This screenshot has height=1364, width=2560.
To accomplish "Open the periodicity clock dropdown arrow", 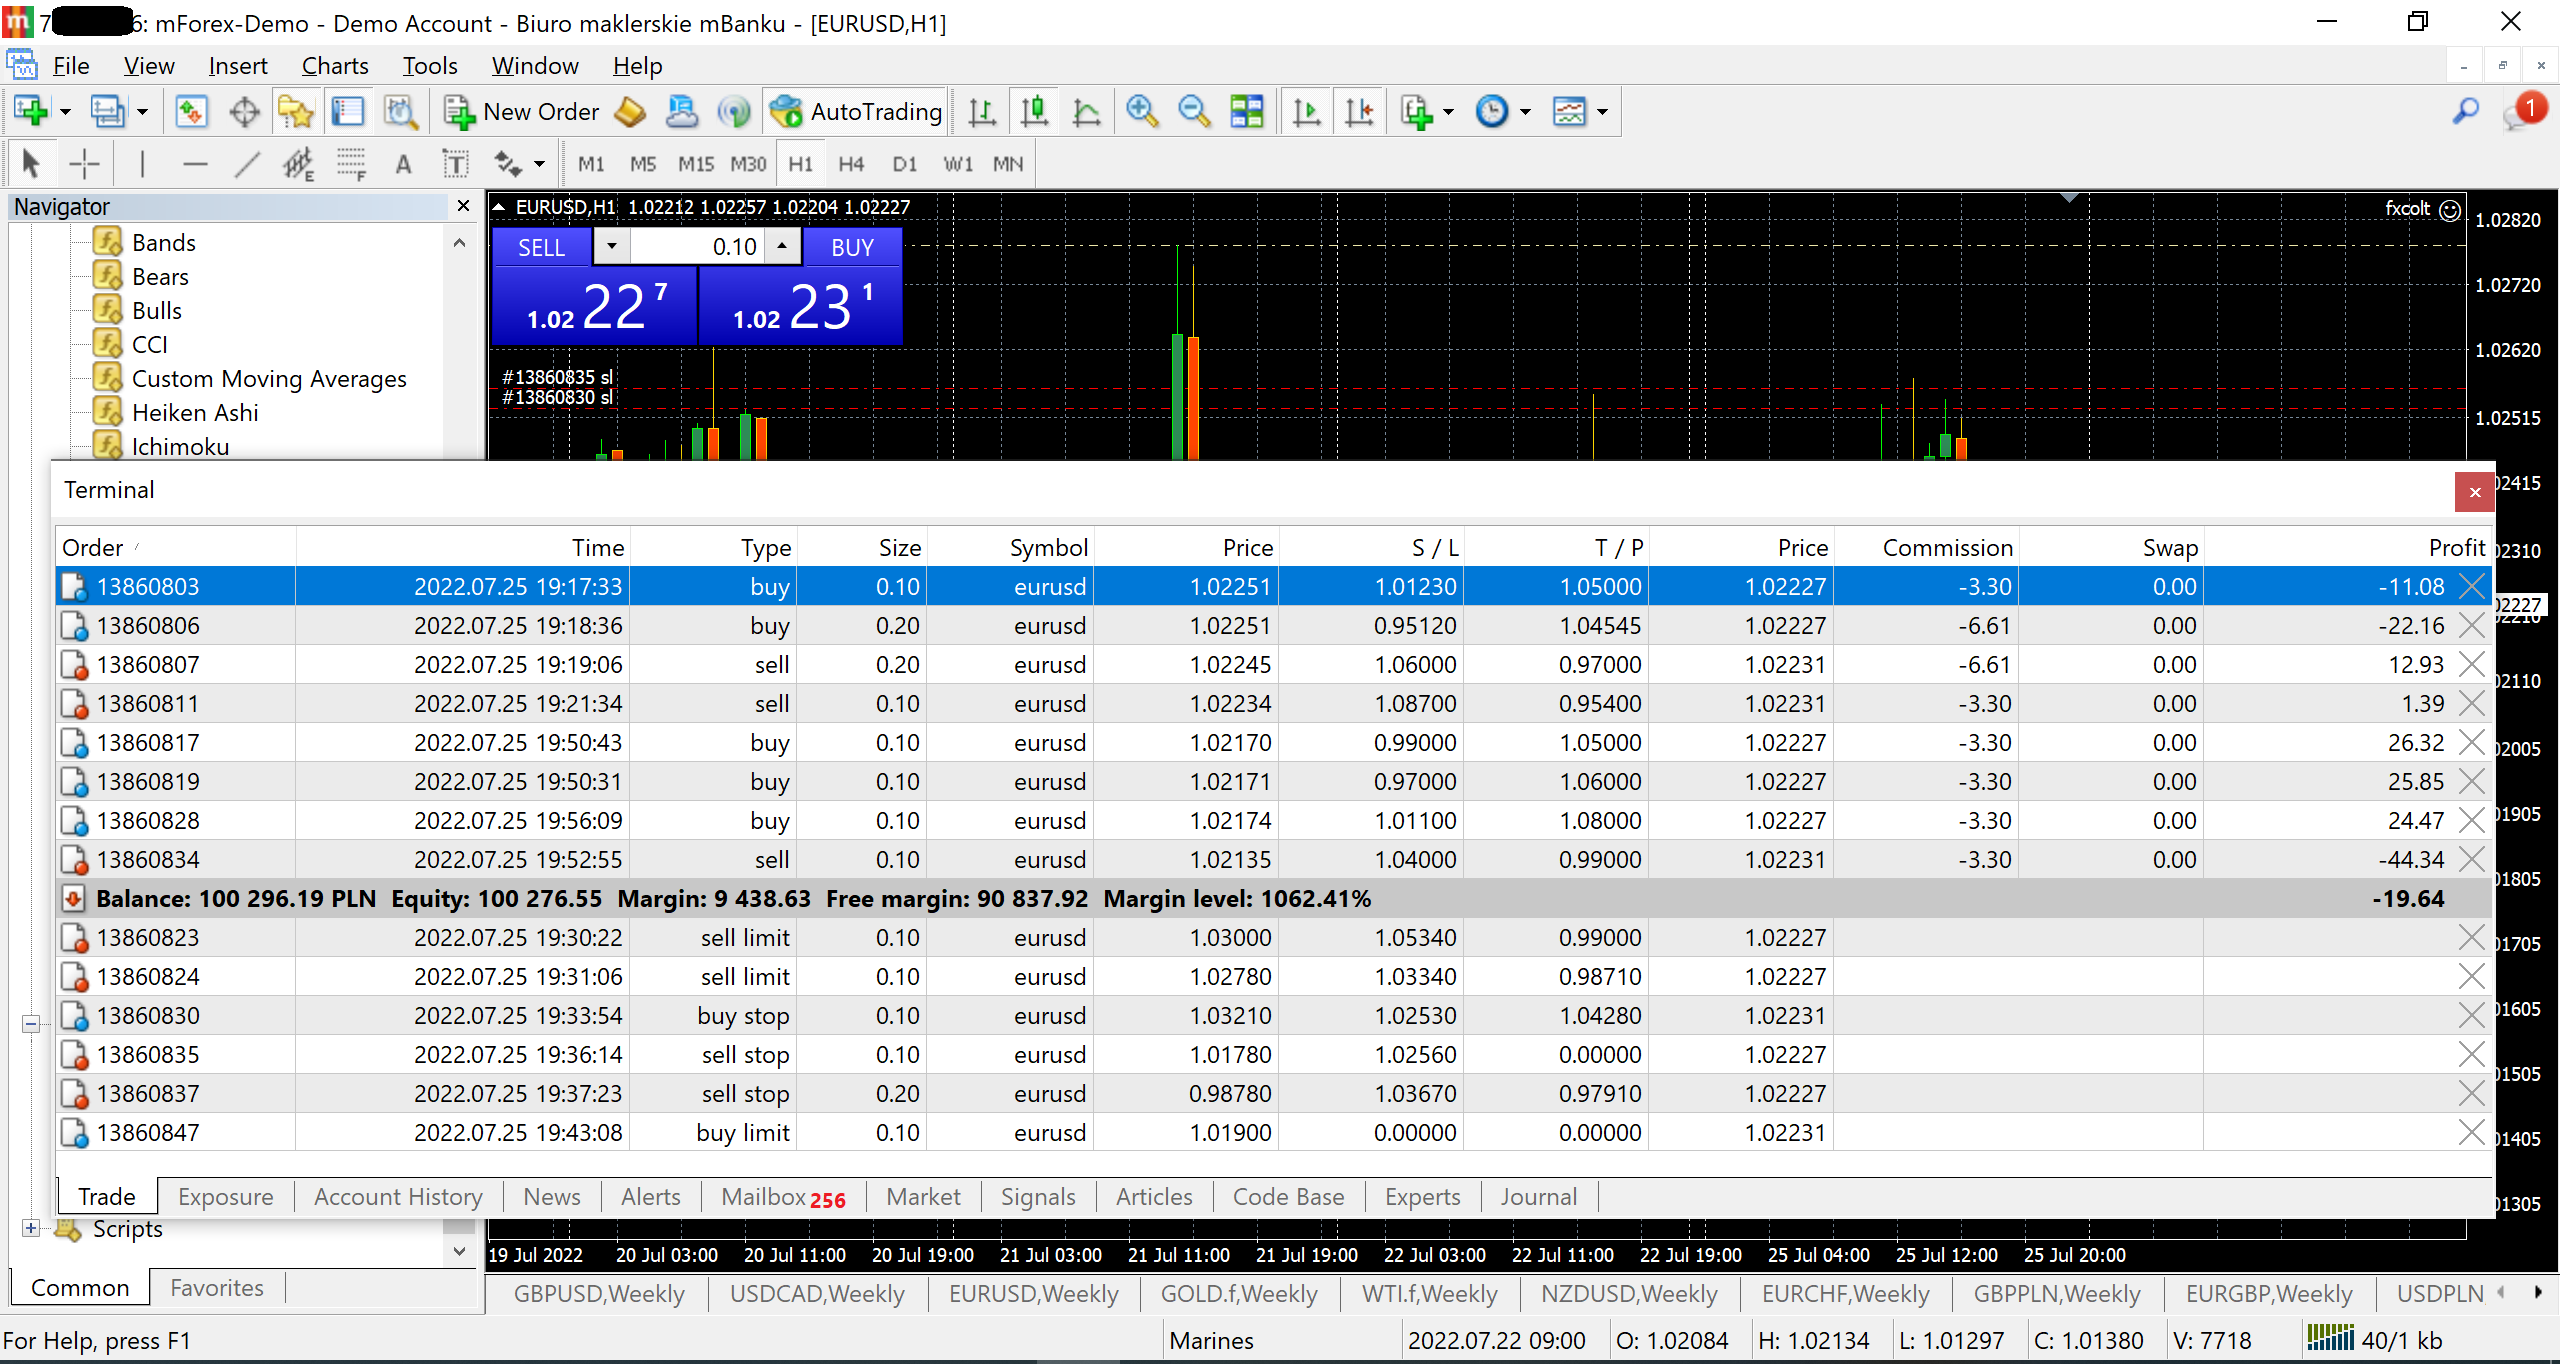I will coord(1525,112).
